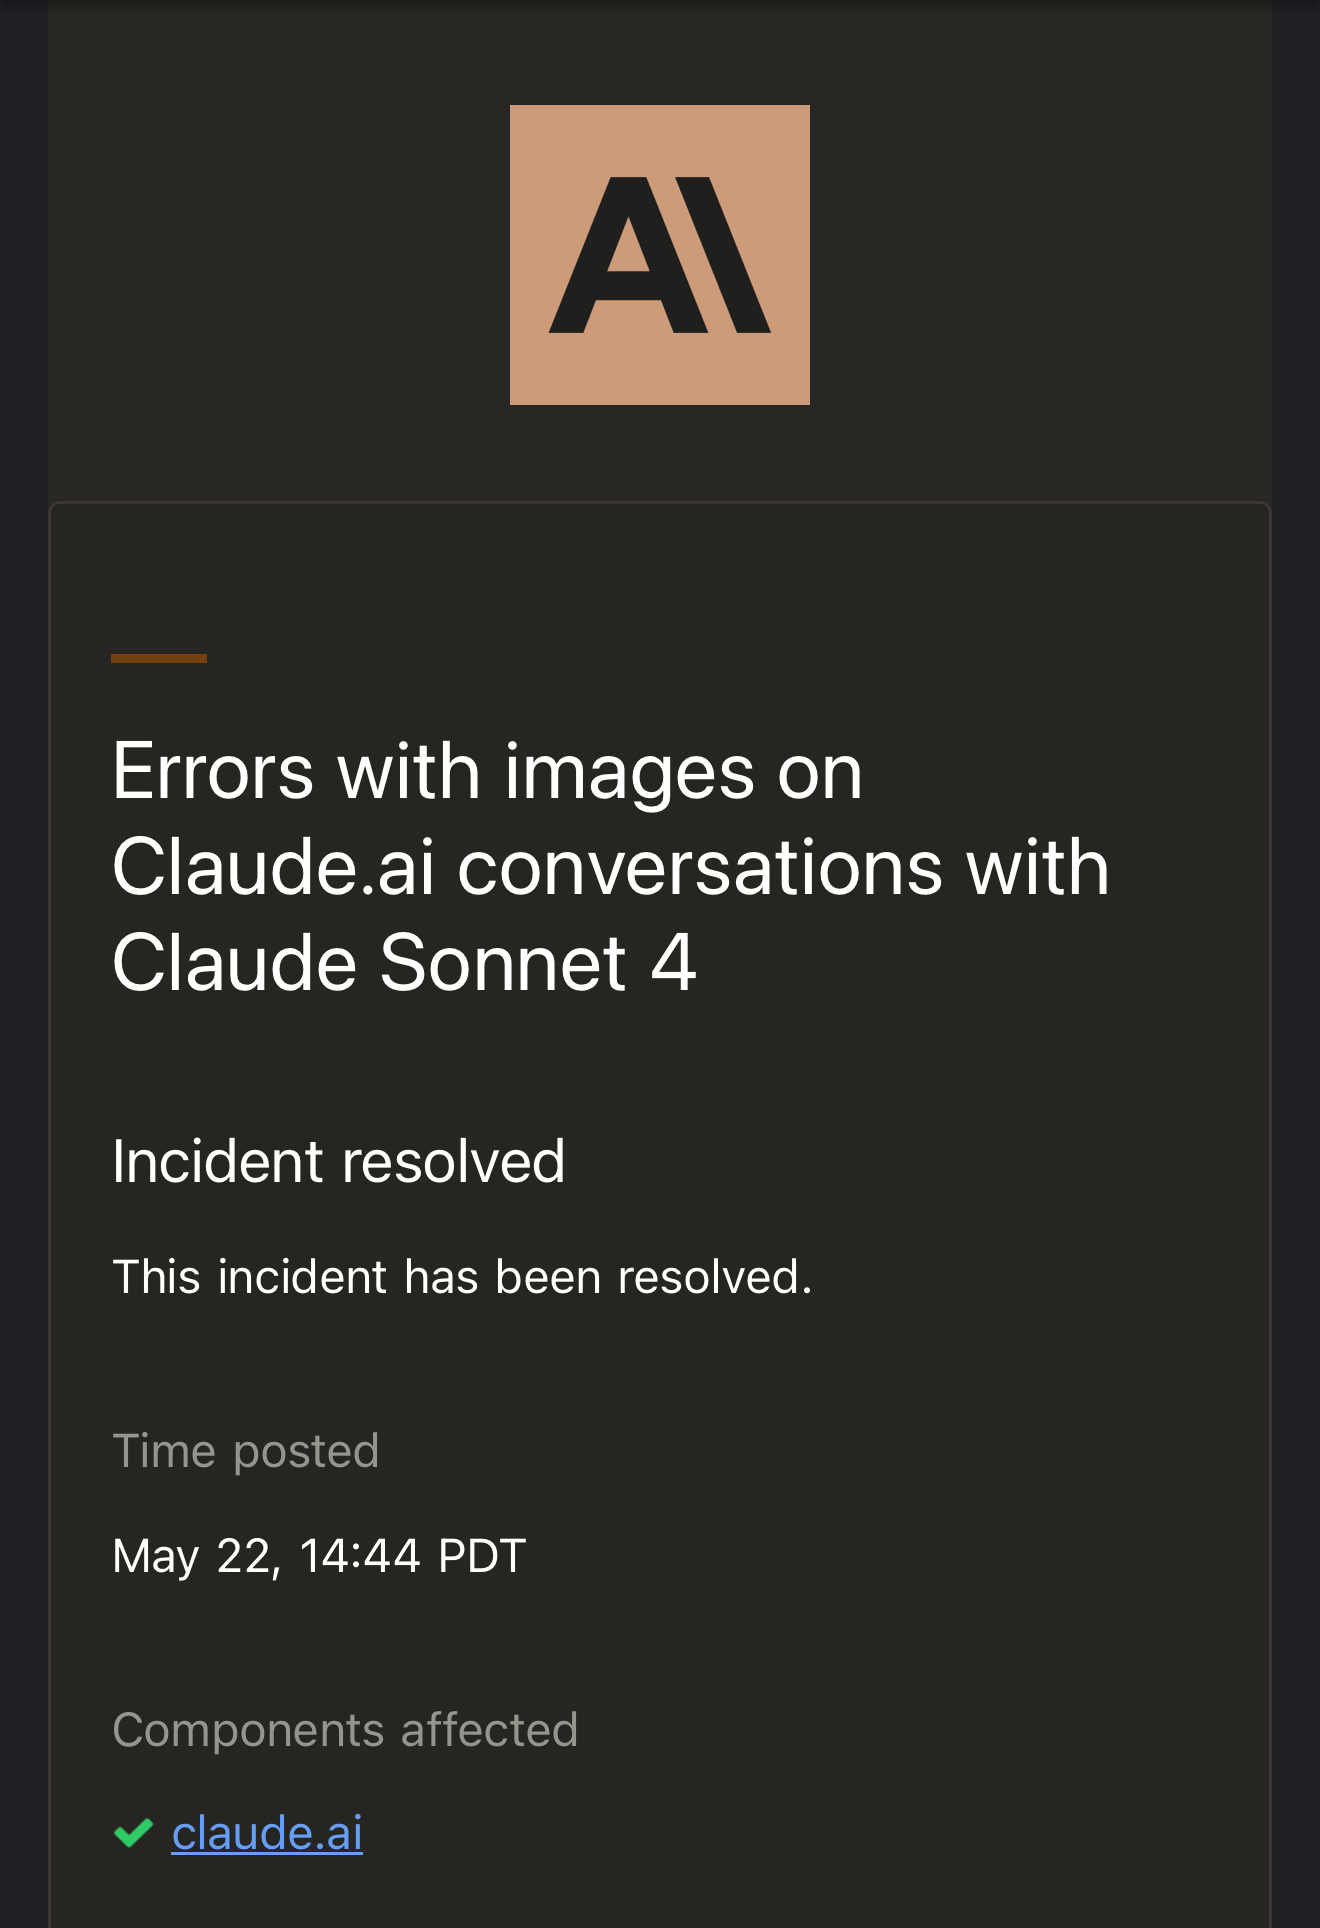Click 'This incident has been resolved.' message
1320x1928 pixels.
462,1277
